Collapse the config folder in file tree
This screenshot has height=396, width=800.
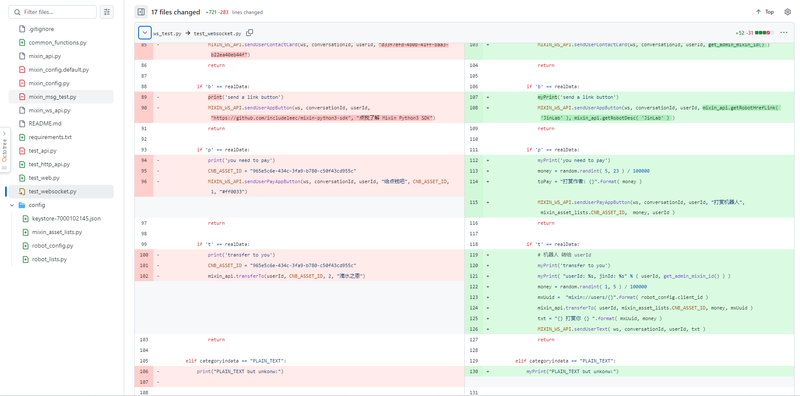[12, 205]
